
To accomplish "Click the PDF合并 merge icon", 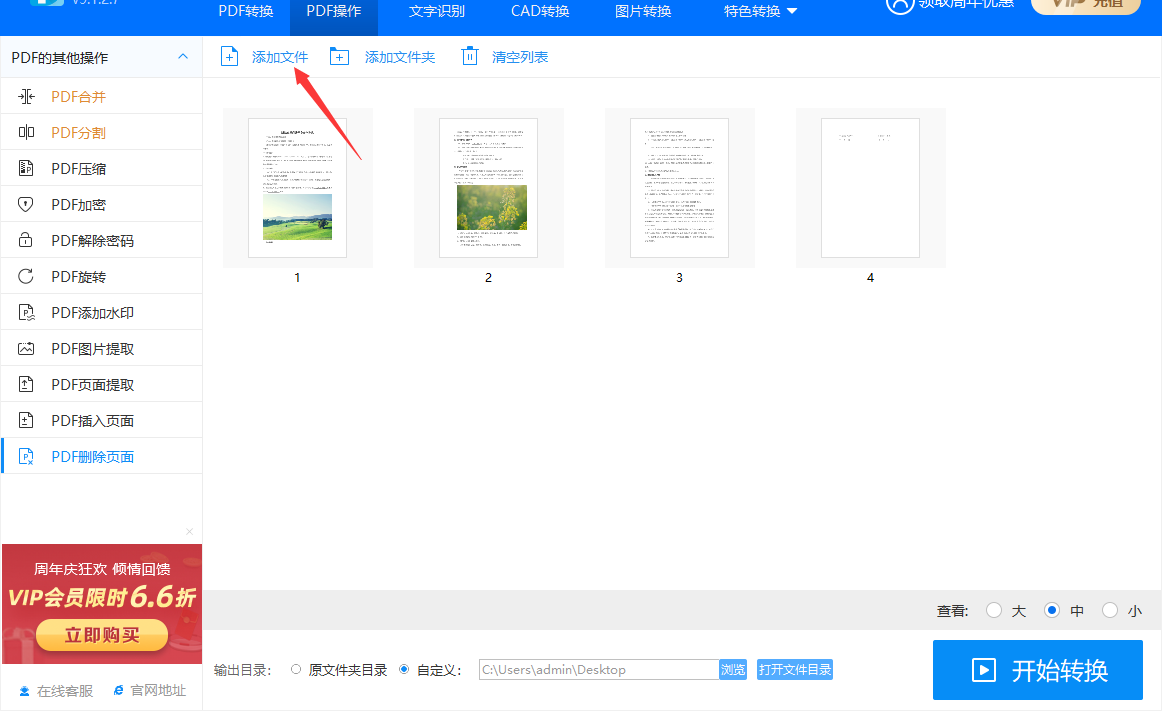I will pyautogui.click(x=26, y=96).
